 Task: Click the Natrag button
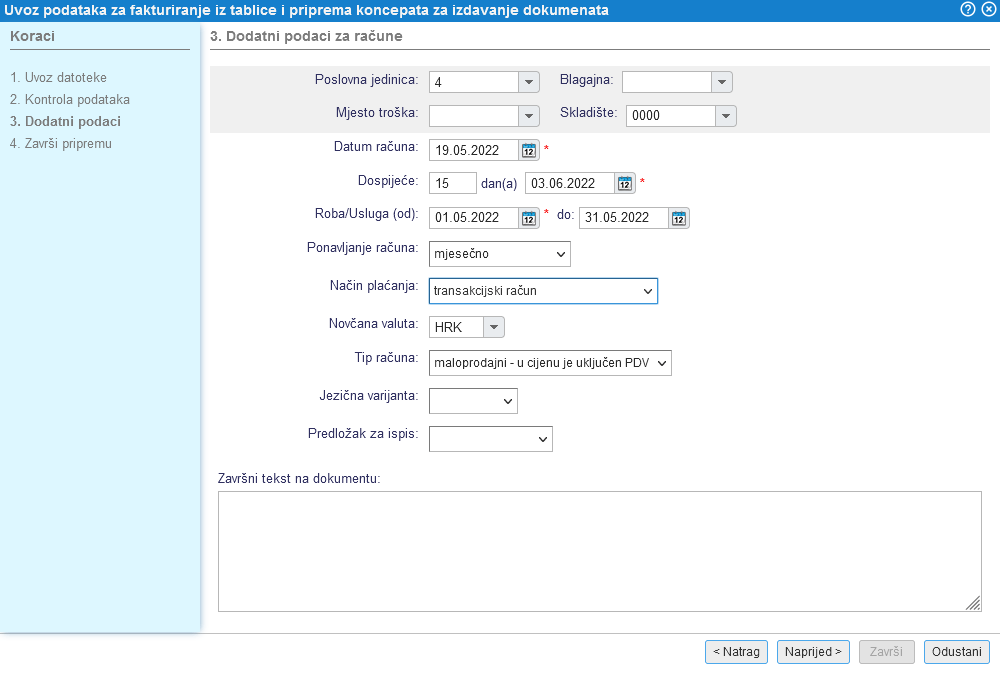(736, 652)
